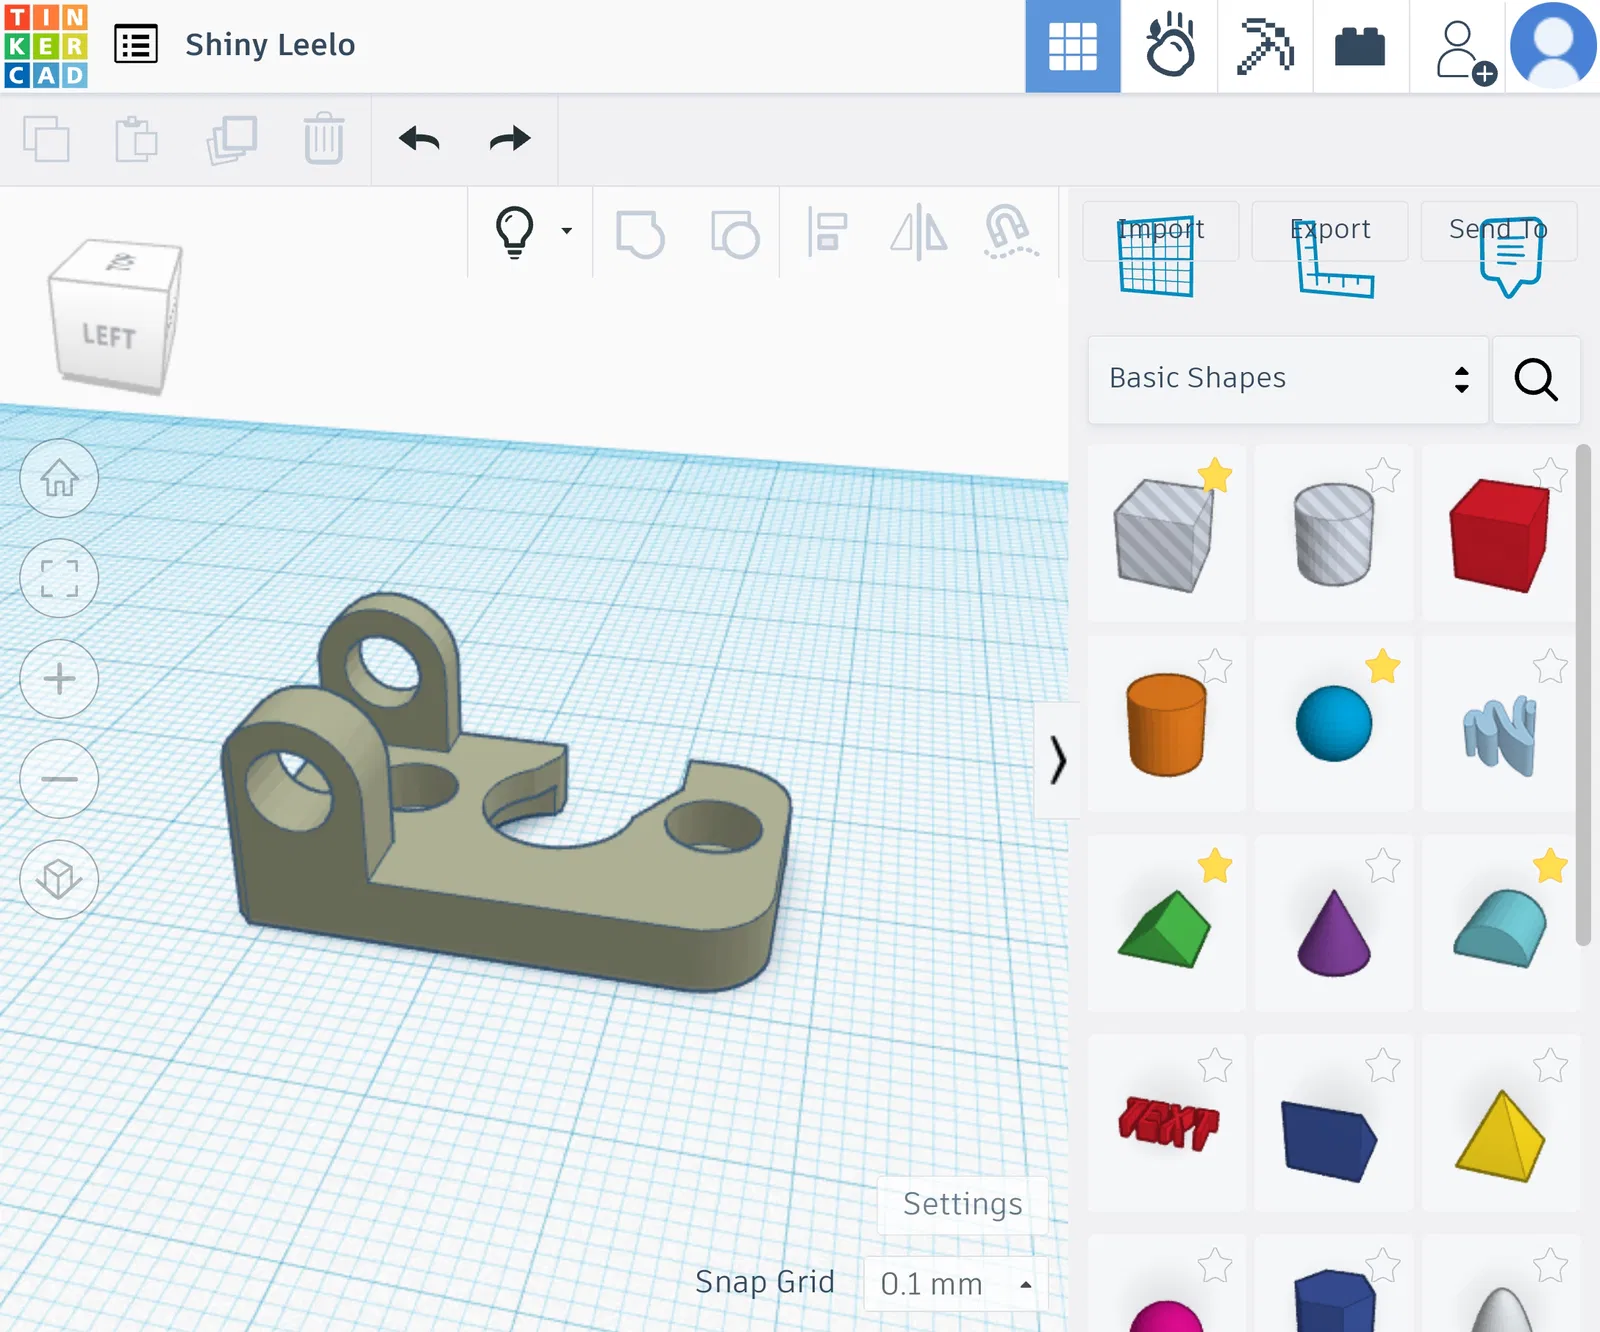Open the shapes search magnifier

[1536, 380]
